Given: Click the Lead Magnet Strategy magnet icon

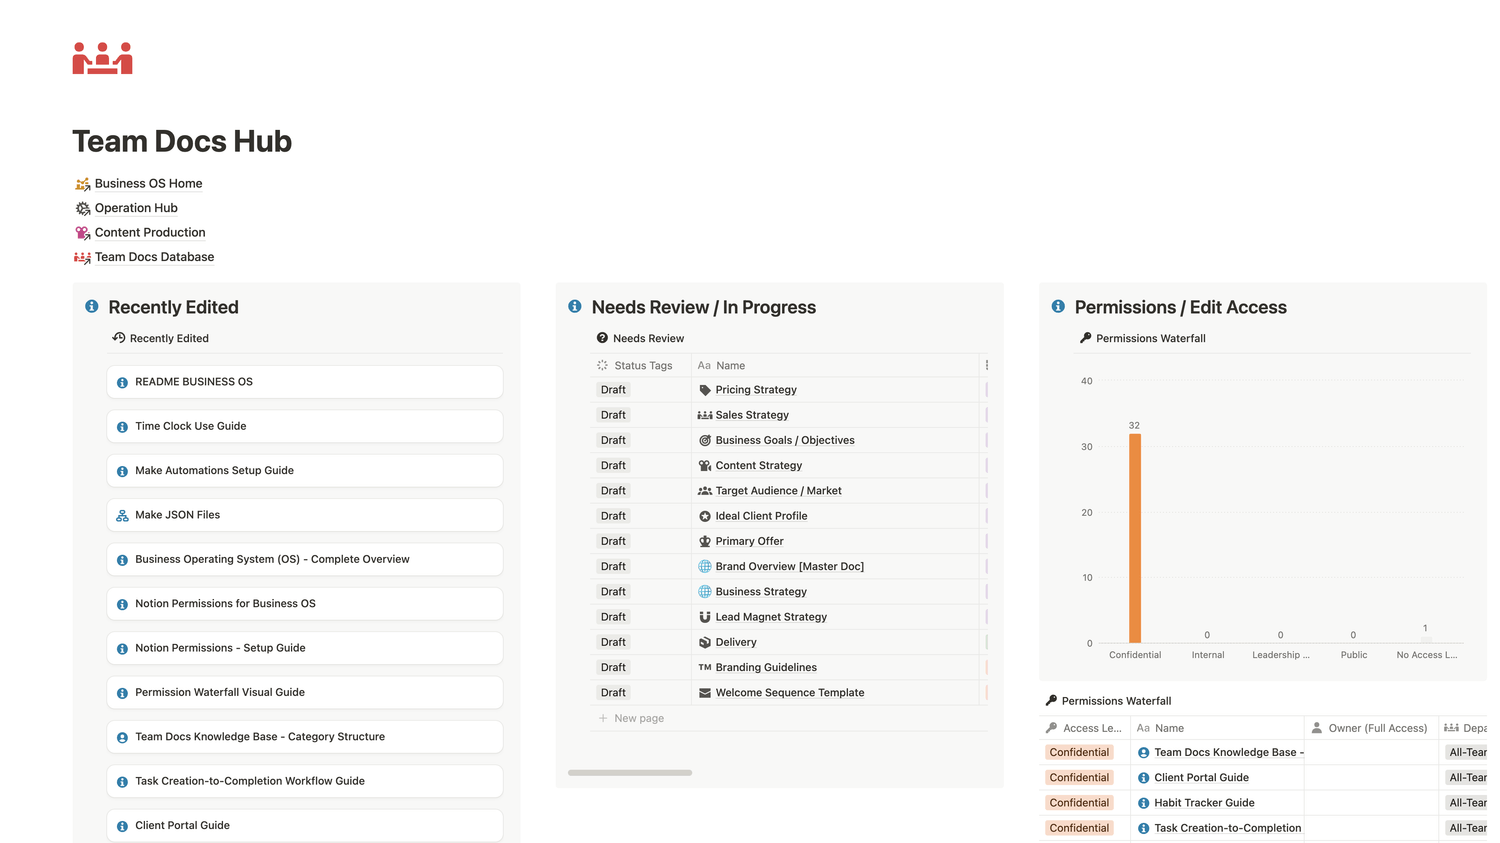Looking at the screenshot, I should pos(705,617).
